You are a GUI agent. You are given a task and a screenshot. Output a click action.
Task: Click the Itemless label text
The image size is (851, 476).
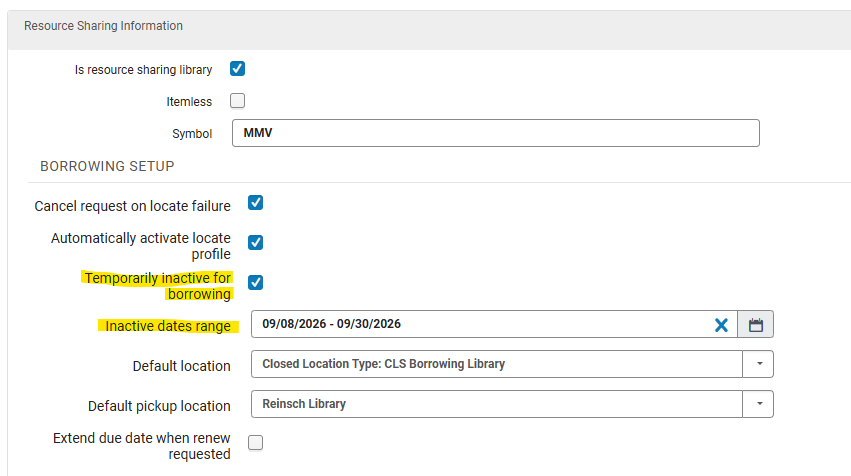(x=189, y=102)
